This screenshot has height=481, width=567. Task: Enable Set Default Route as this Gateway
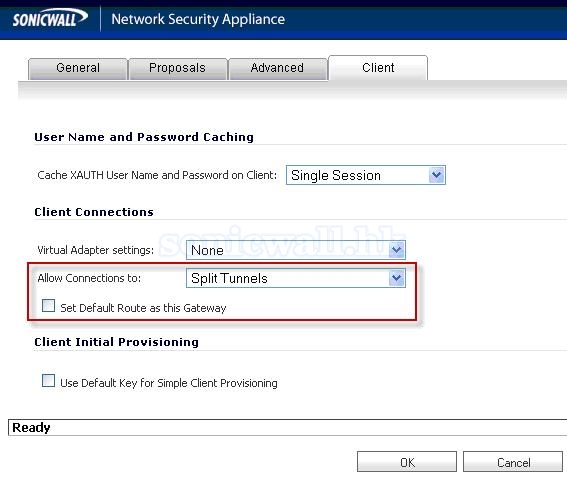click(x=48, y=306)
